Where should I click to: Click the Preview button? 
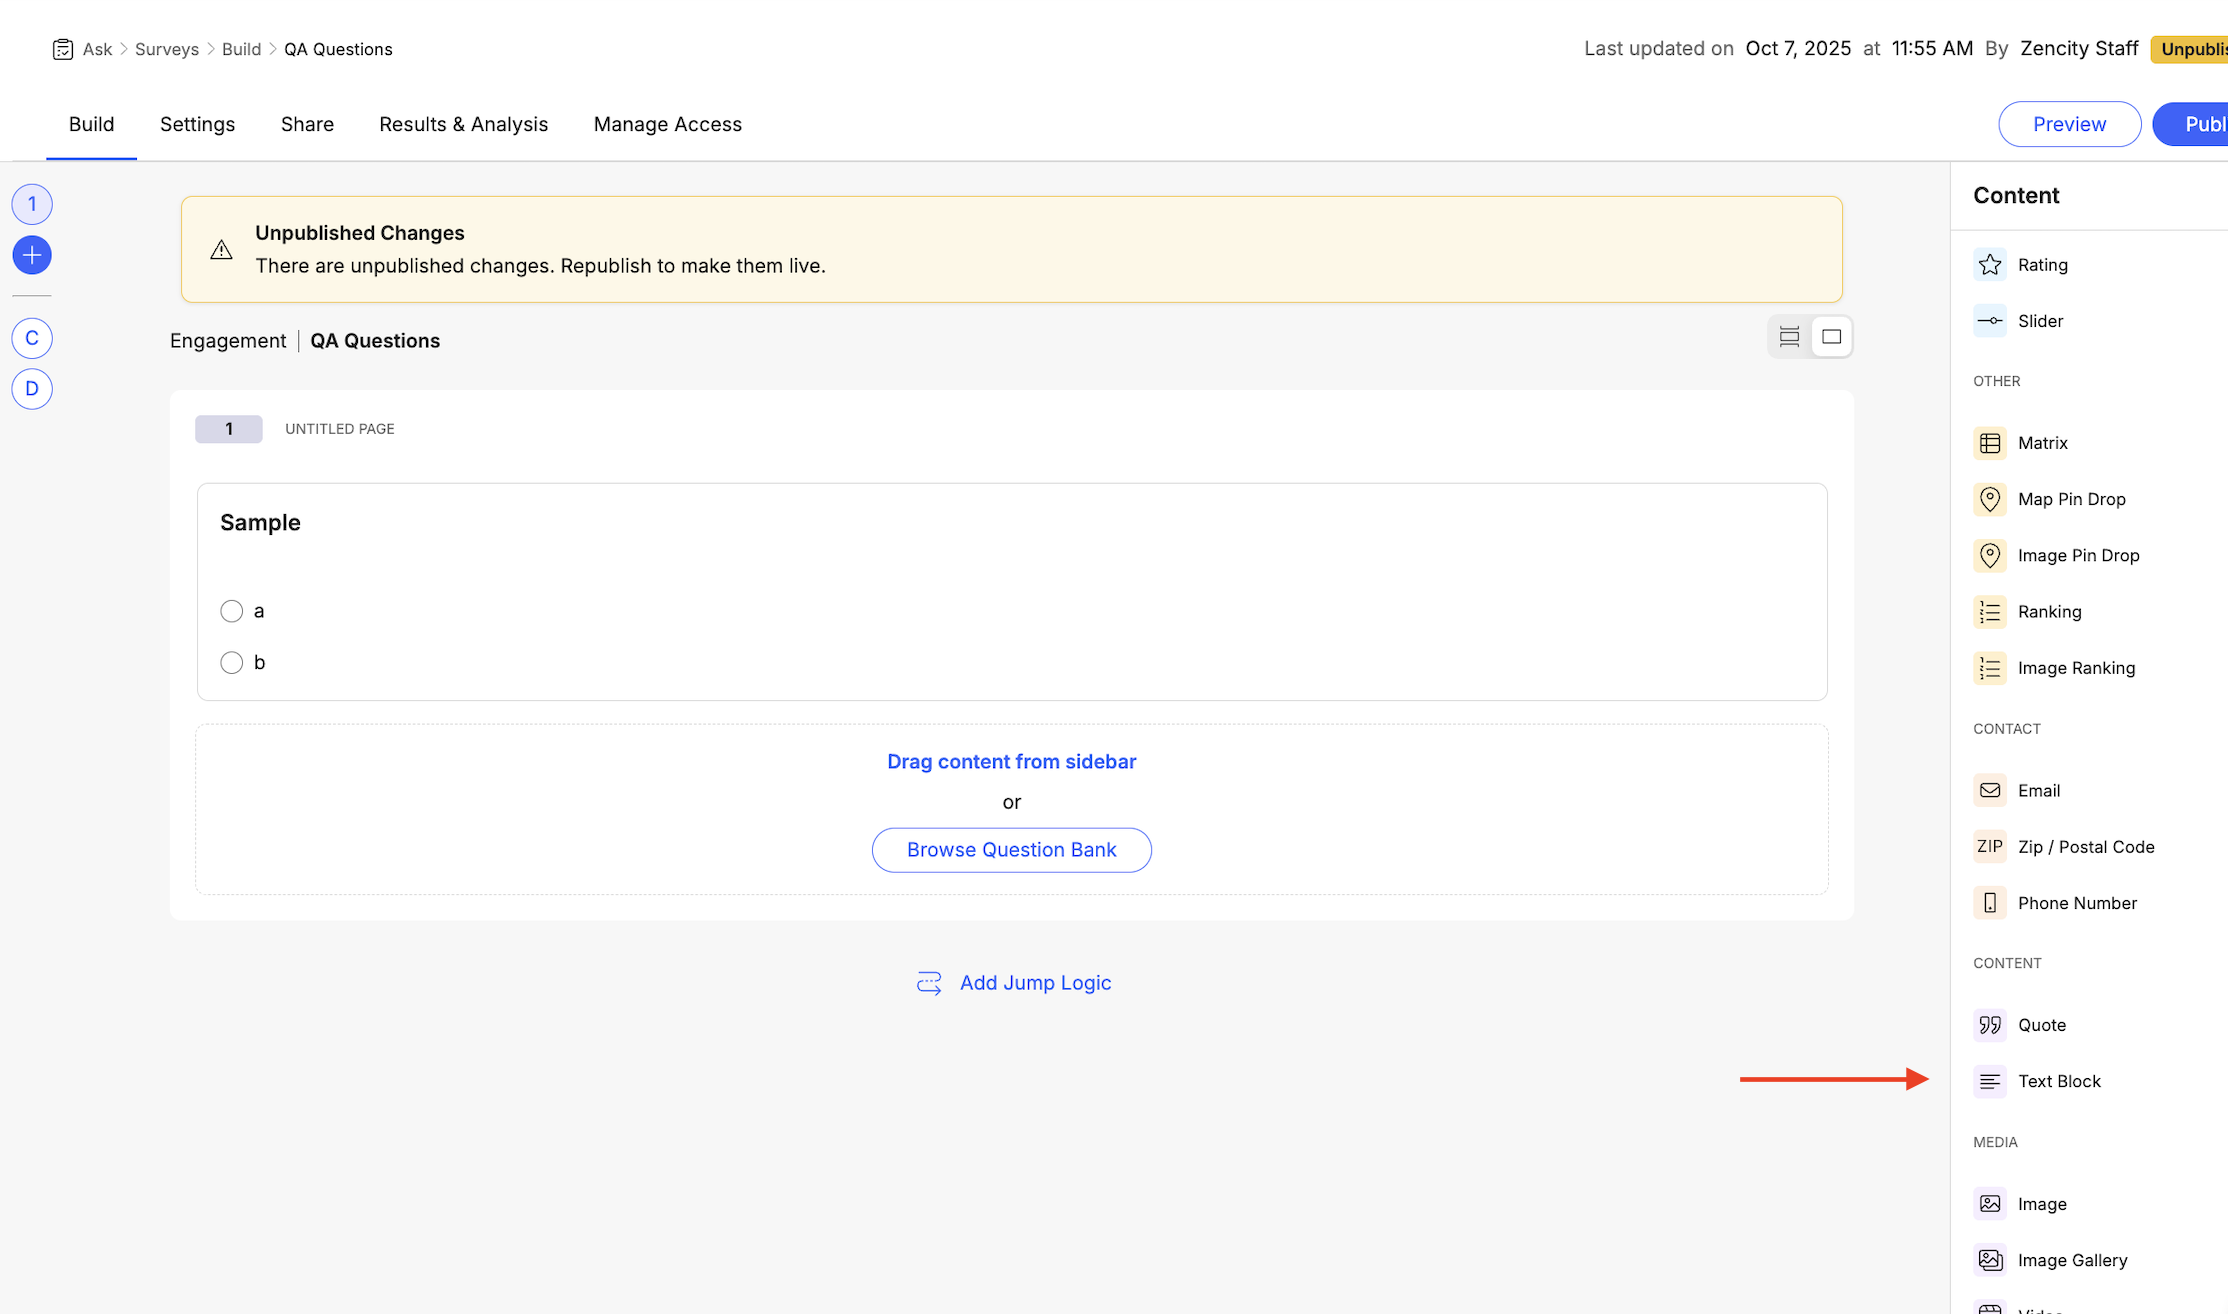tap(2069, 124)
